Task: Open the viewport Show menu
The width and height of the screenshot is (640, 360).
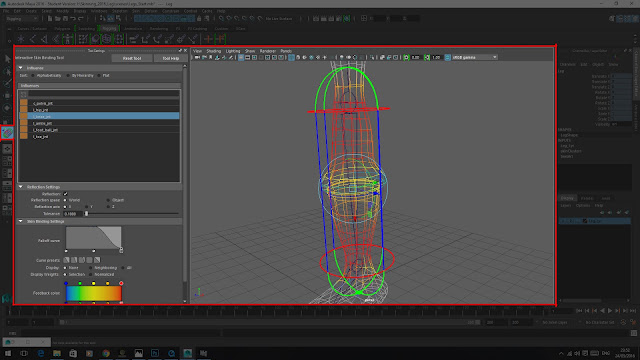Action: (x=250, y=51)
